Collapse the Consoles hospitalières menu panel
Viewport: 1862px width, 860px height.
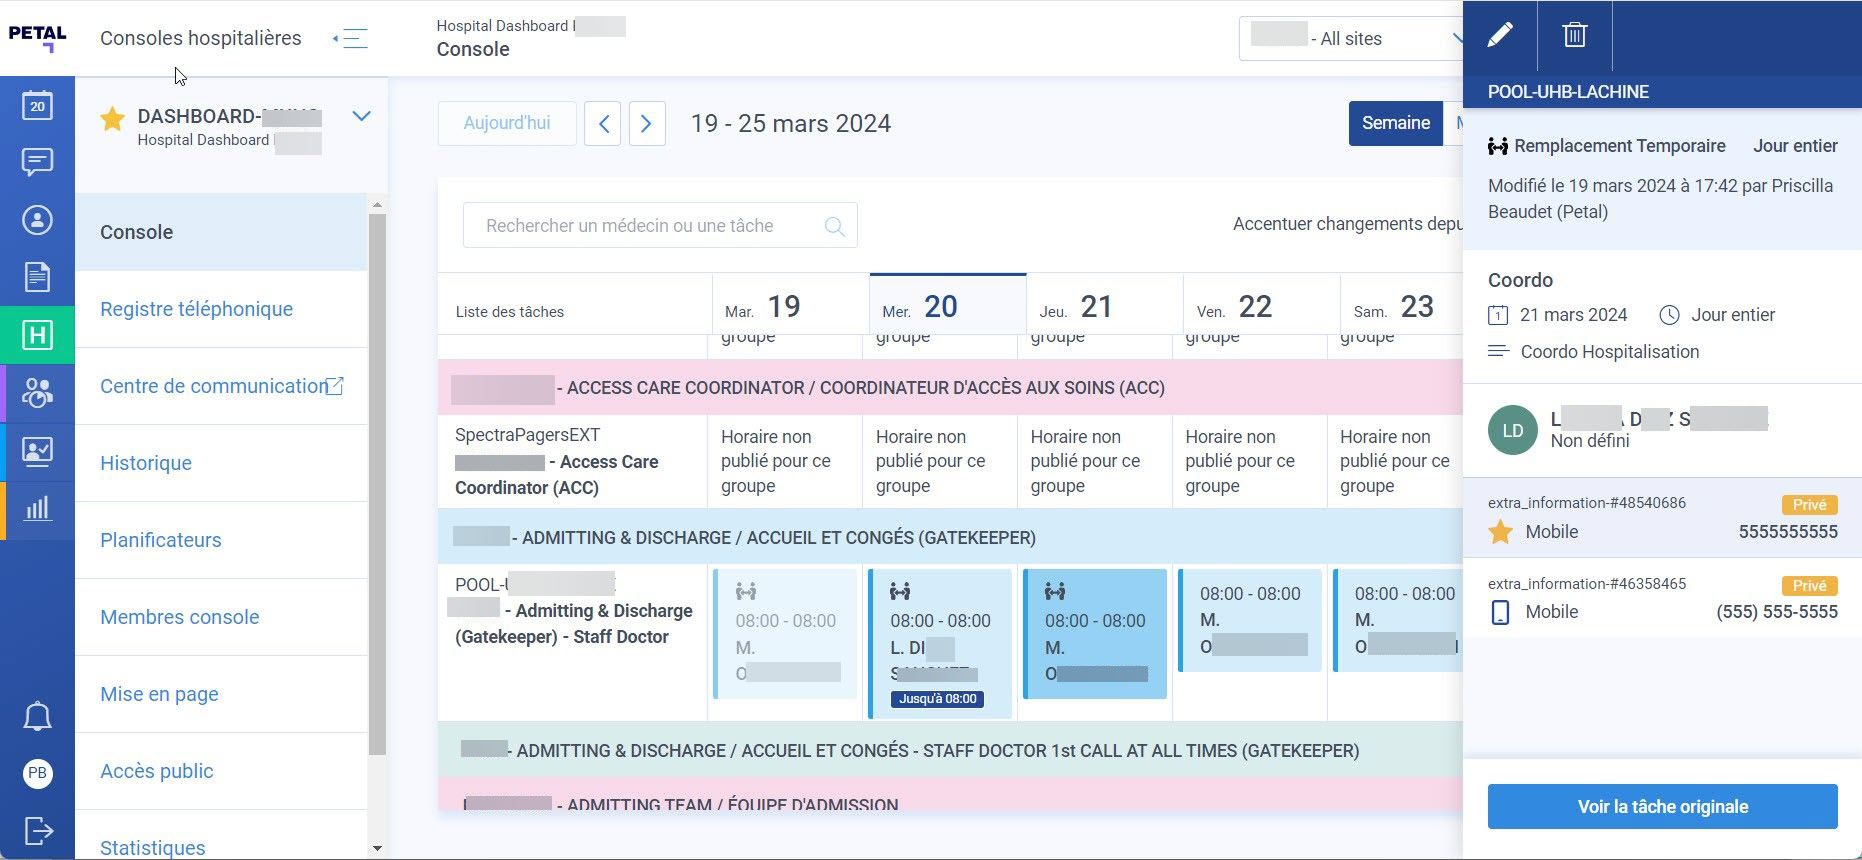tap(350, 39)
